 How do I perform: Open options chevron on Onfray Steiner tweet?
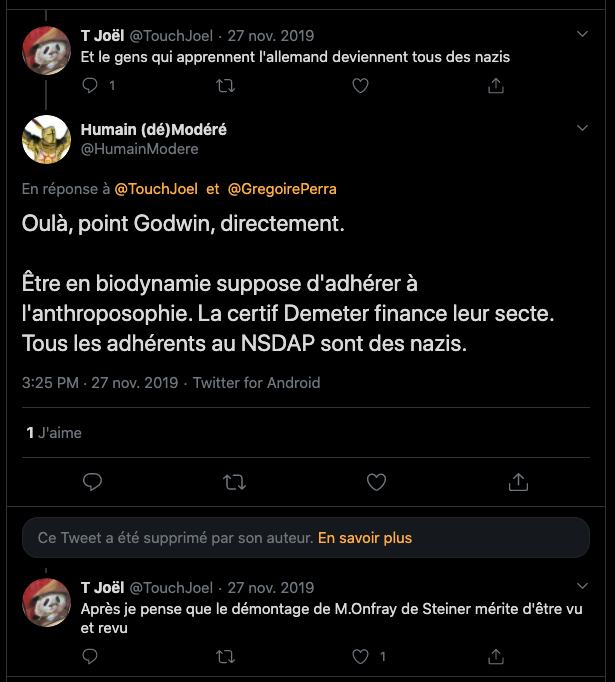[x=583, y=585]
